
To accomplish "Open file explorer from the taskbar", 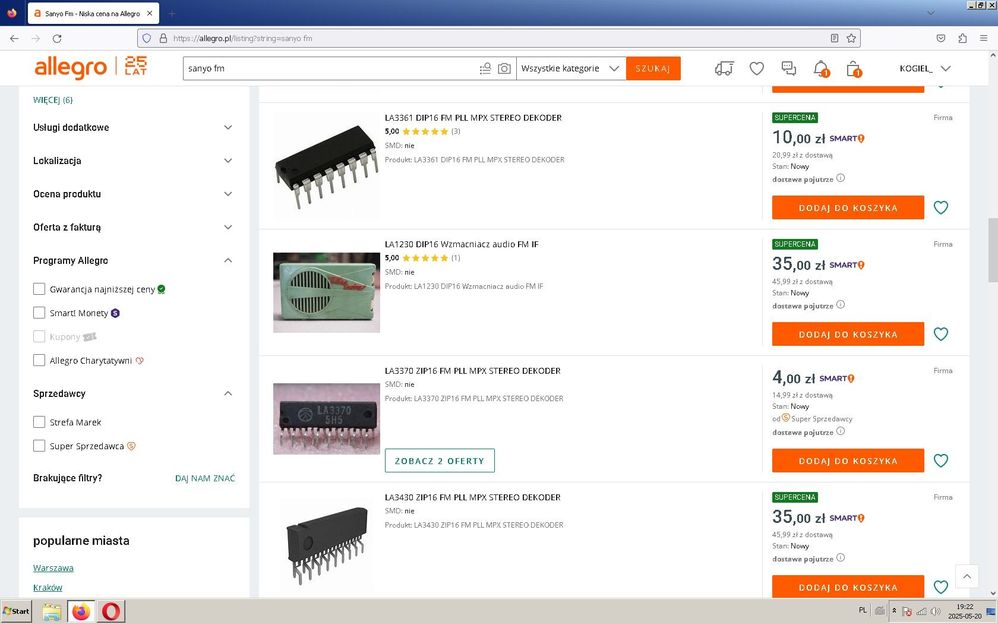I will pos(52,612).
